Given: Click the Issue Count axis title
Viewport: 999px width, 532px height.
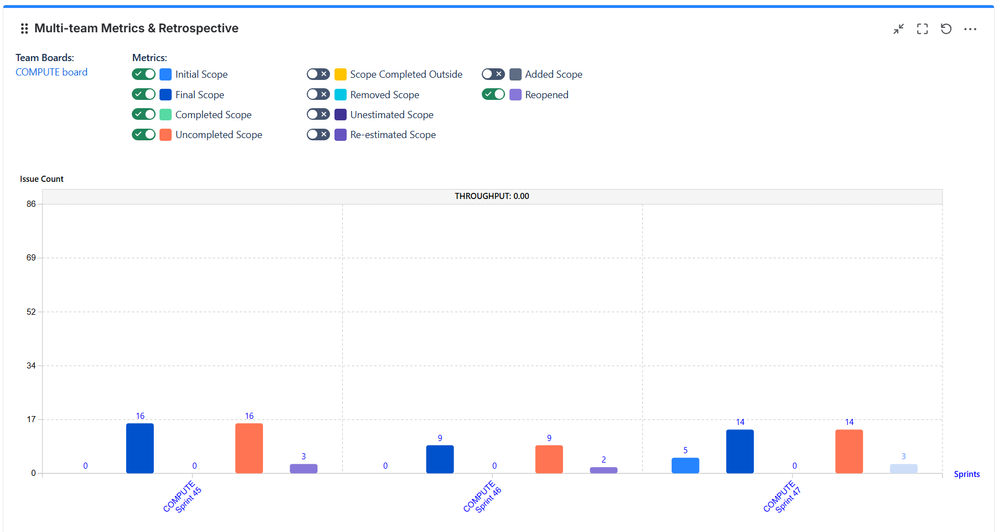Looking at the screenshot, I should click(41, 179).
